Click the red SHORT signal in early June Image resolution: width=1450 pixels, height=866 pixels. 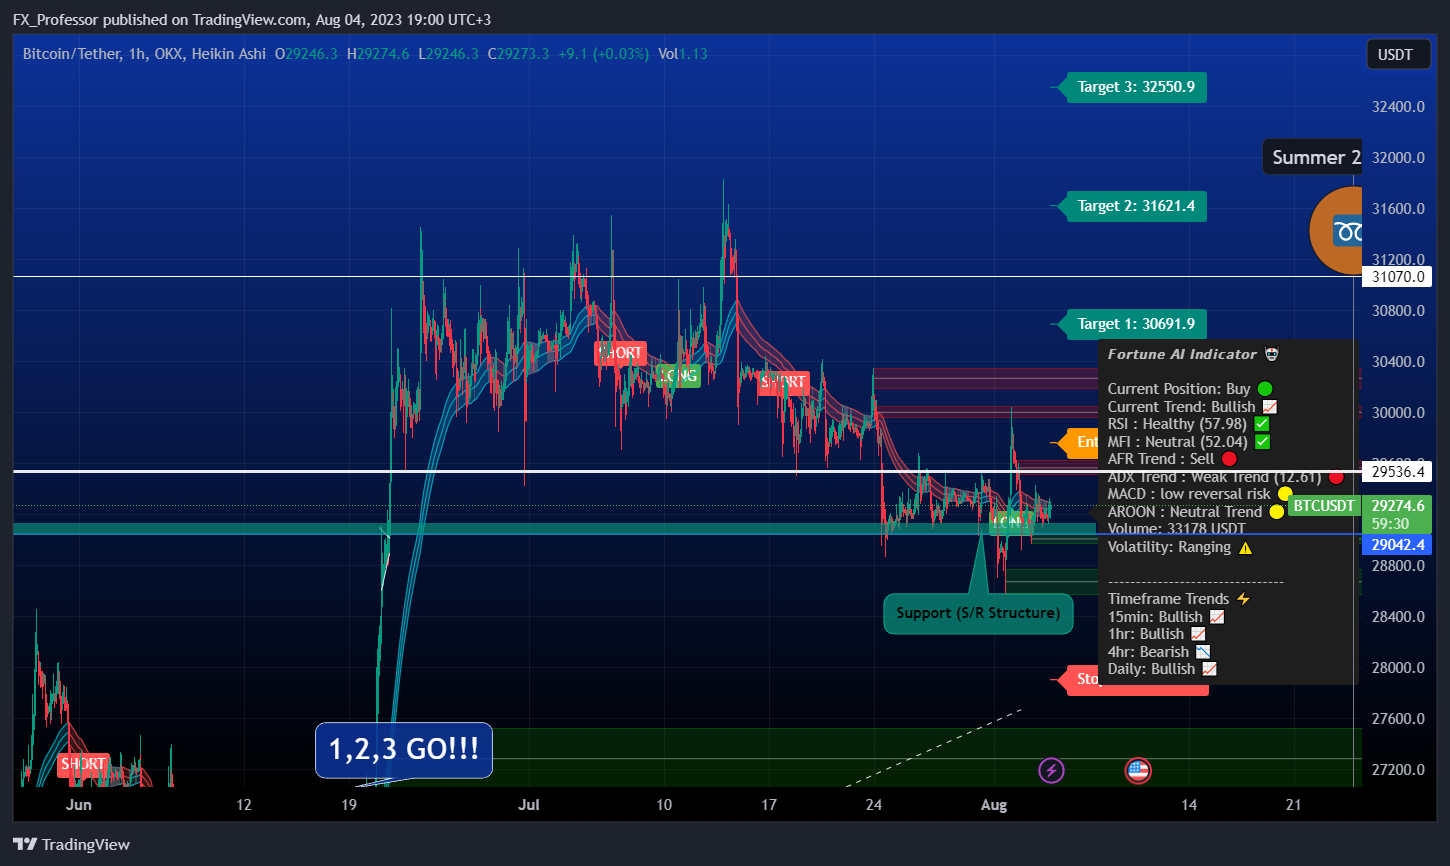(x=82, y=764)
